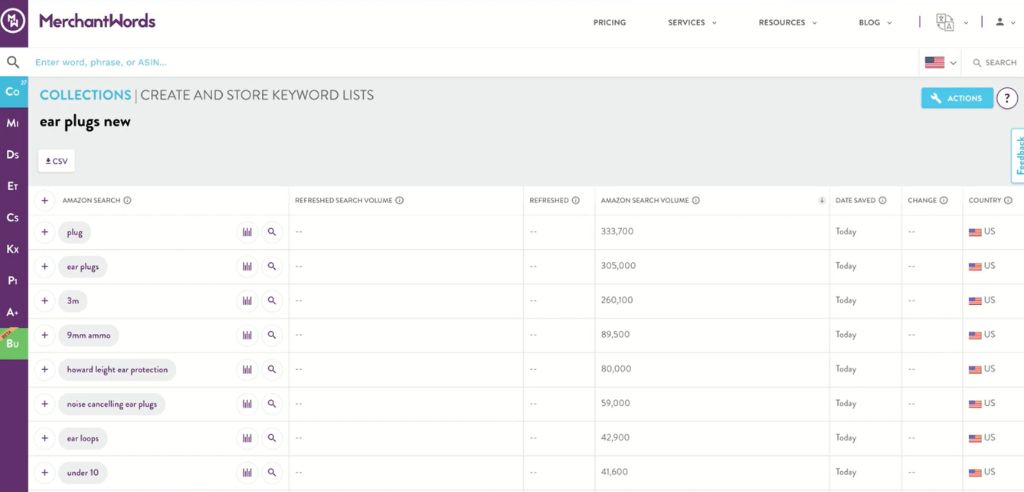Click info icon next to Country header

click(1008, 201)
